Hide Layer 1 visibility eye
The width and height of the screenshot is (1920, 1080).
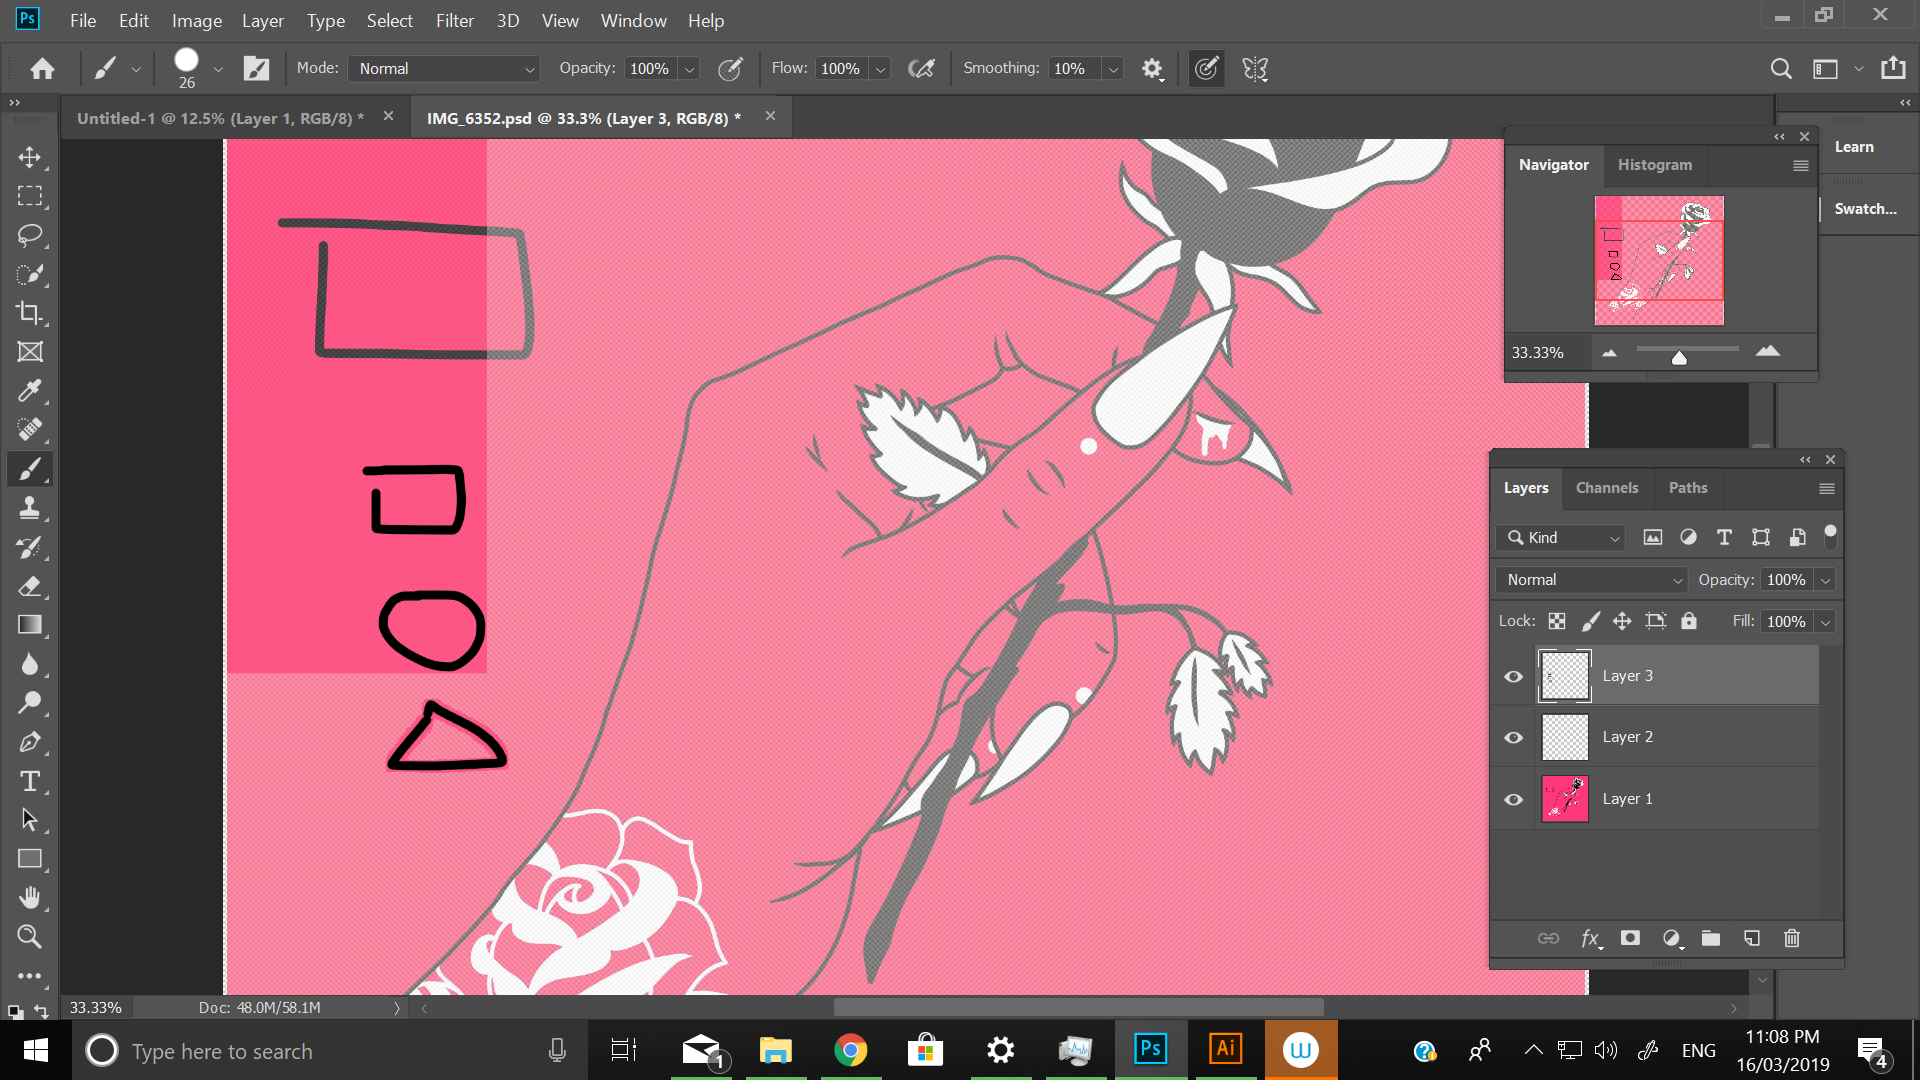pos(1514,799)
